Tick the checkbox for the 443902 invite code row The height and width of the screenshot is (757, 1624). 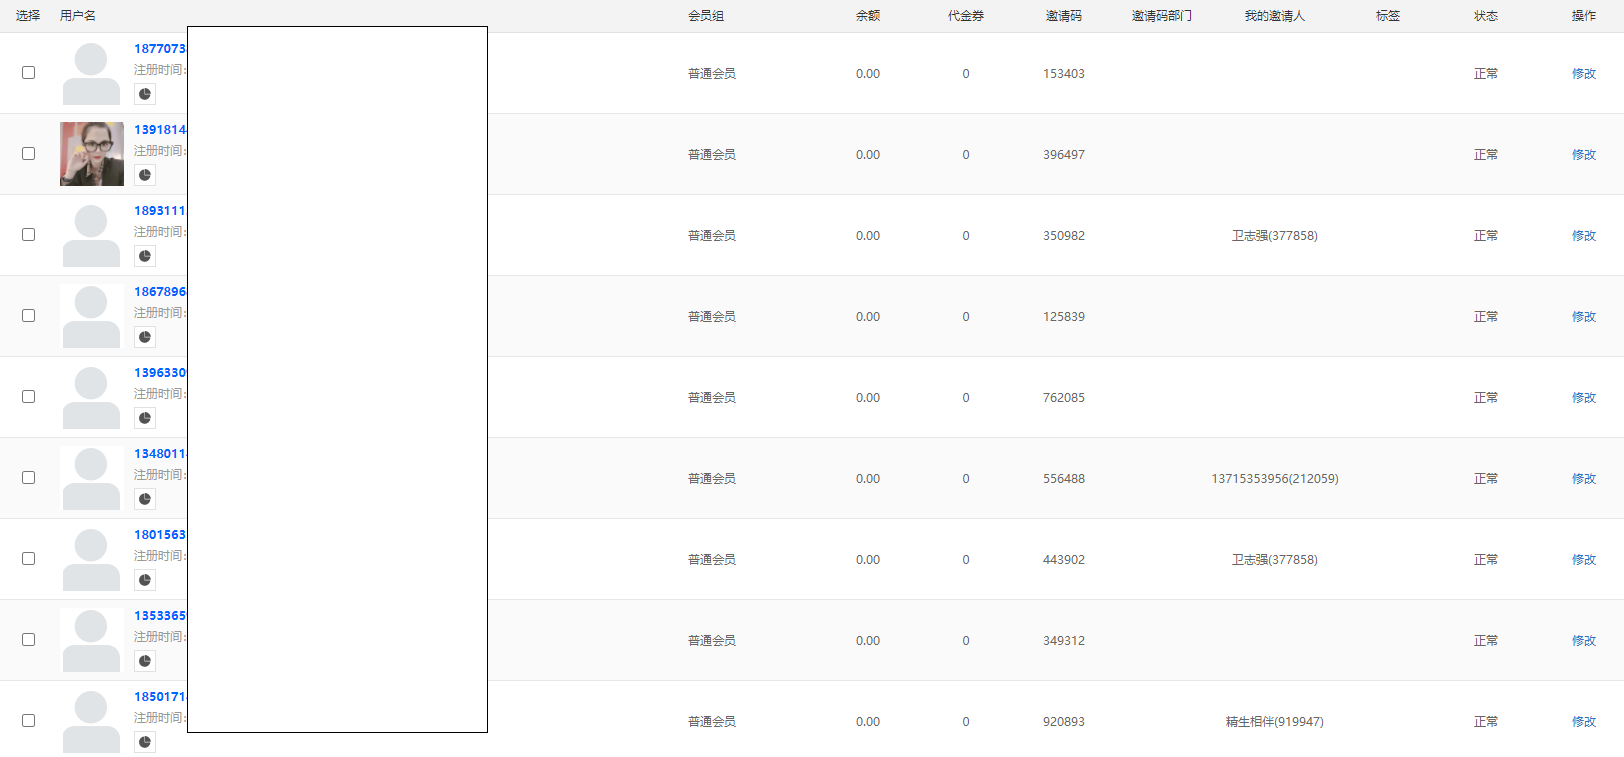(28, 559)
